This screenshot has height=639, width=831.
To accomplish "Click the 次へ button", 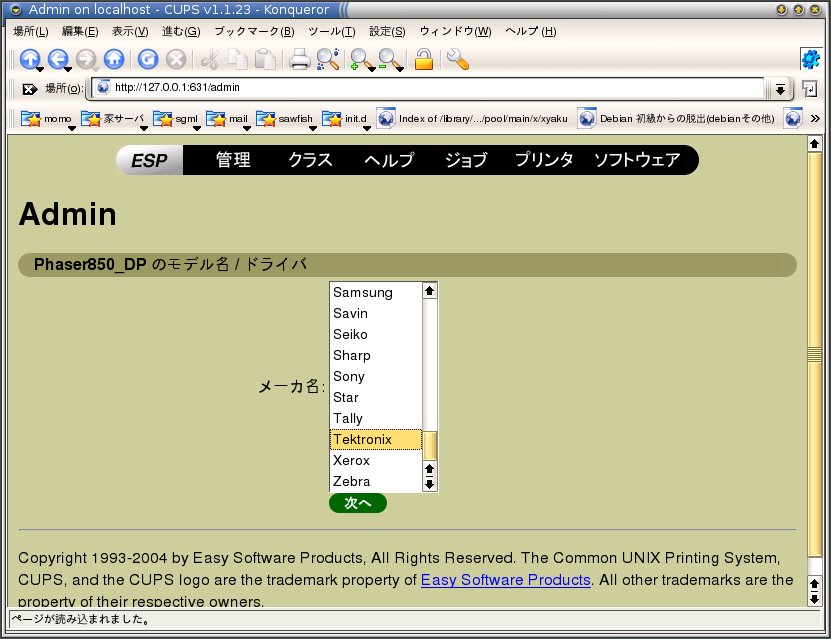I will [357, 503].
